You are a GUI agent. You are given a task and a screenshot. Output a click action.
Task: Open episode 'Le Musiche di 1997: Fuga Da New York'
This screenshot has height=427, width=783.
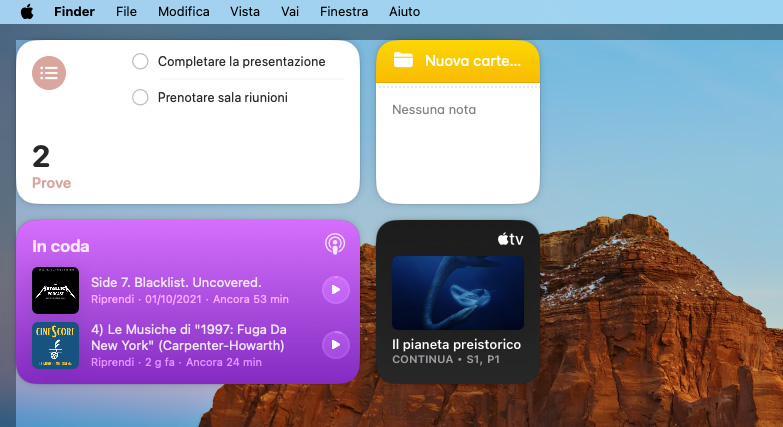[189, 338]
